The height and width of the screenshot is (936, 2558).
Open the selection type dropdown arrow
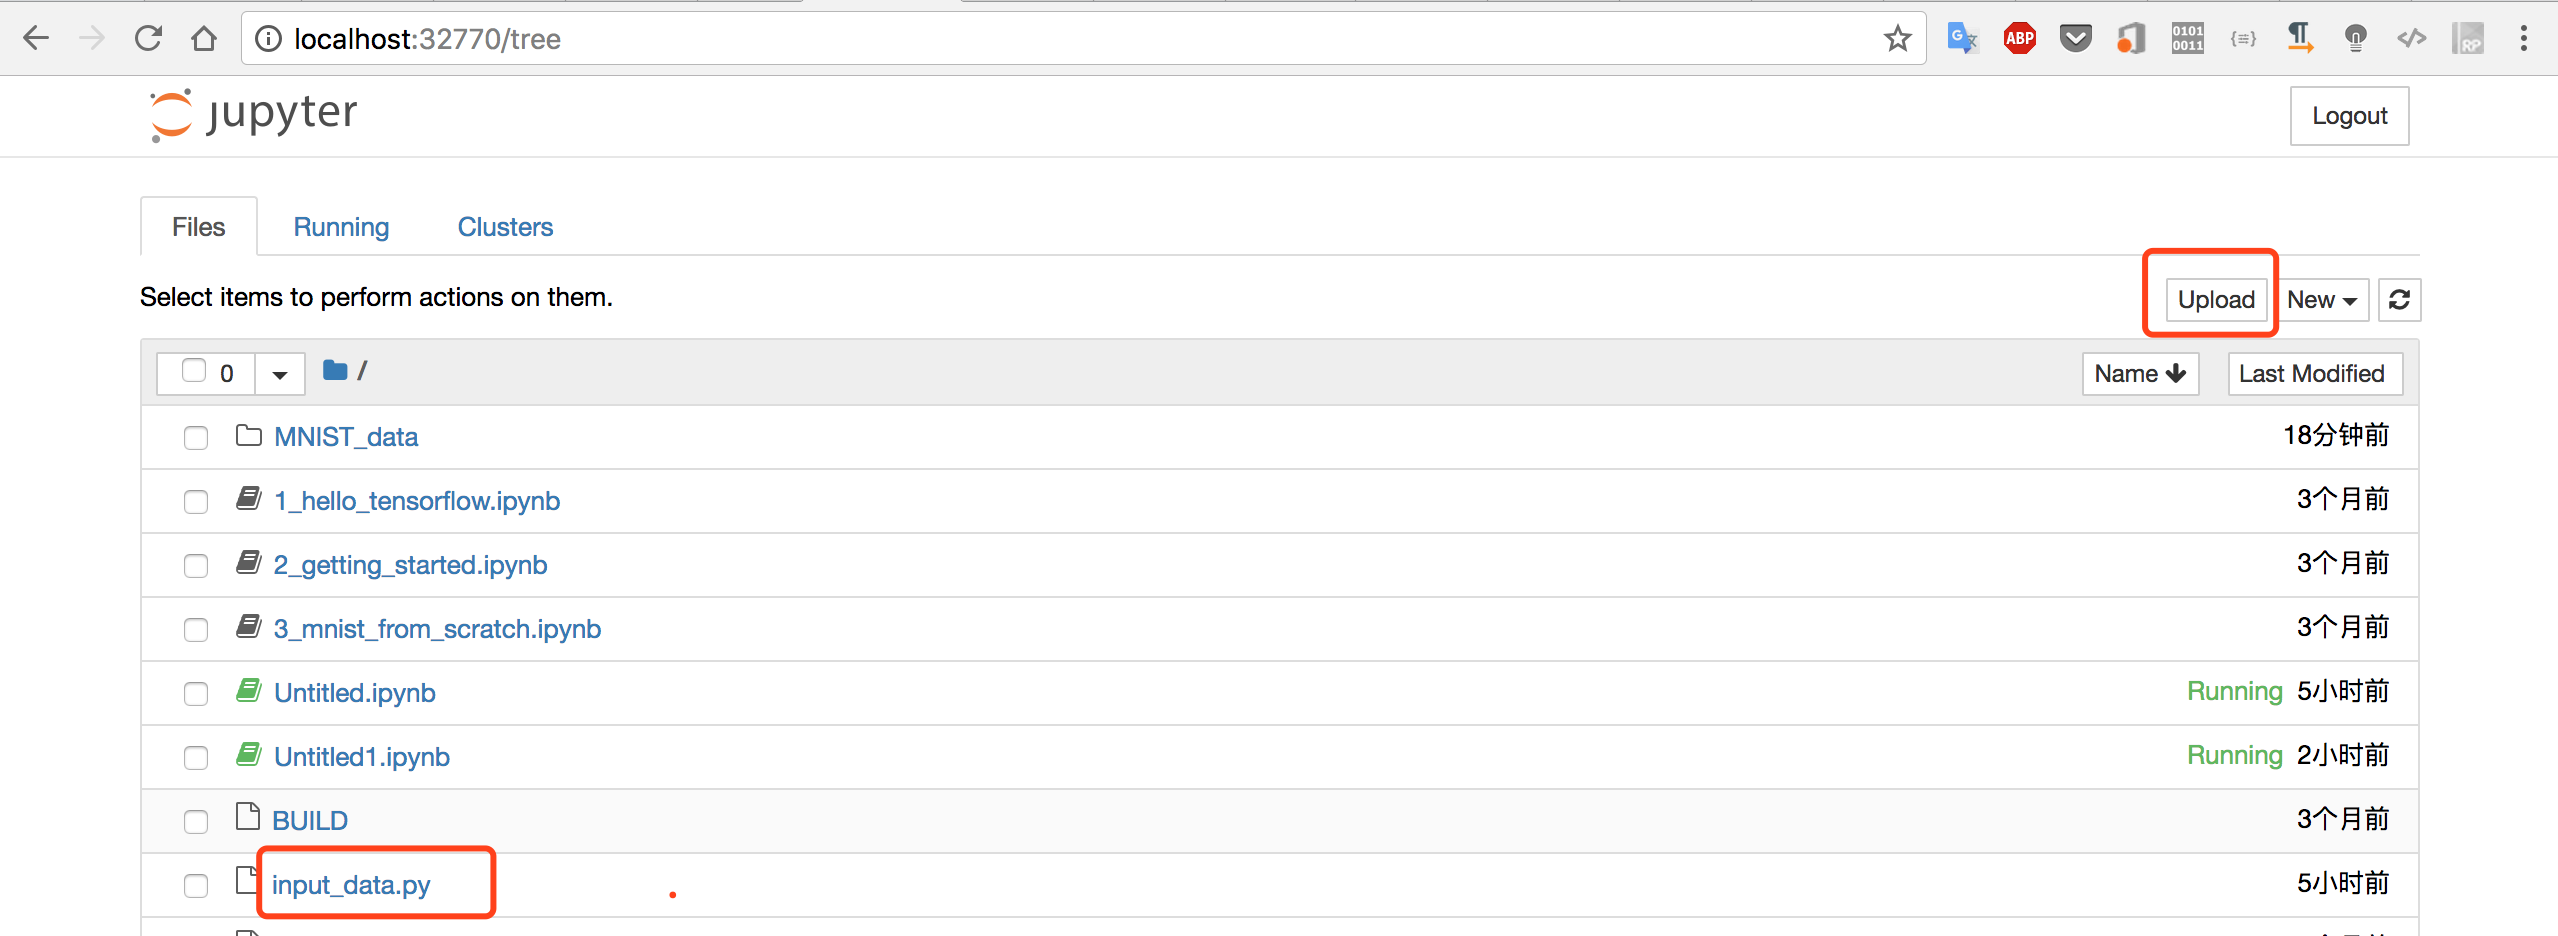[280, 374]
